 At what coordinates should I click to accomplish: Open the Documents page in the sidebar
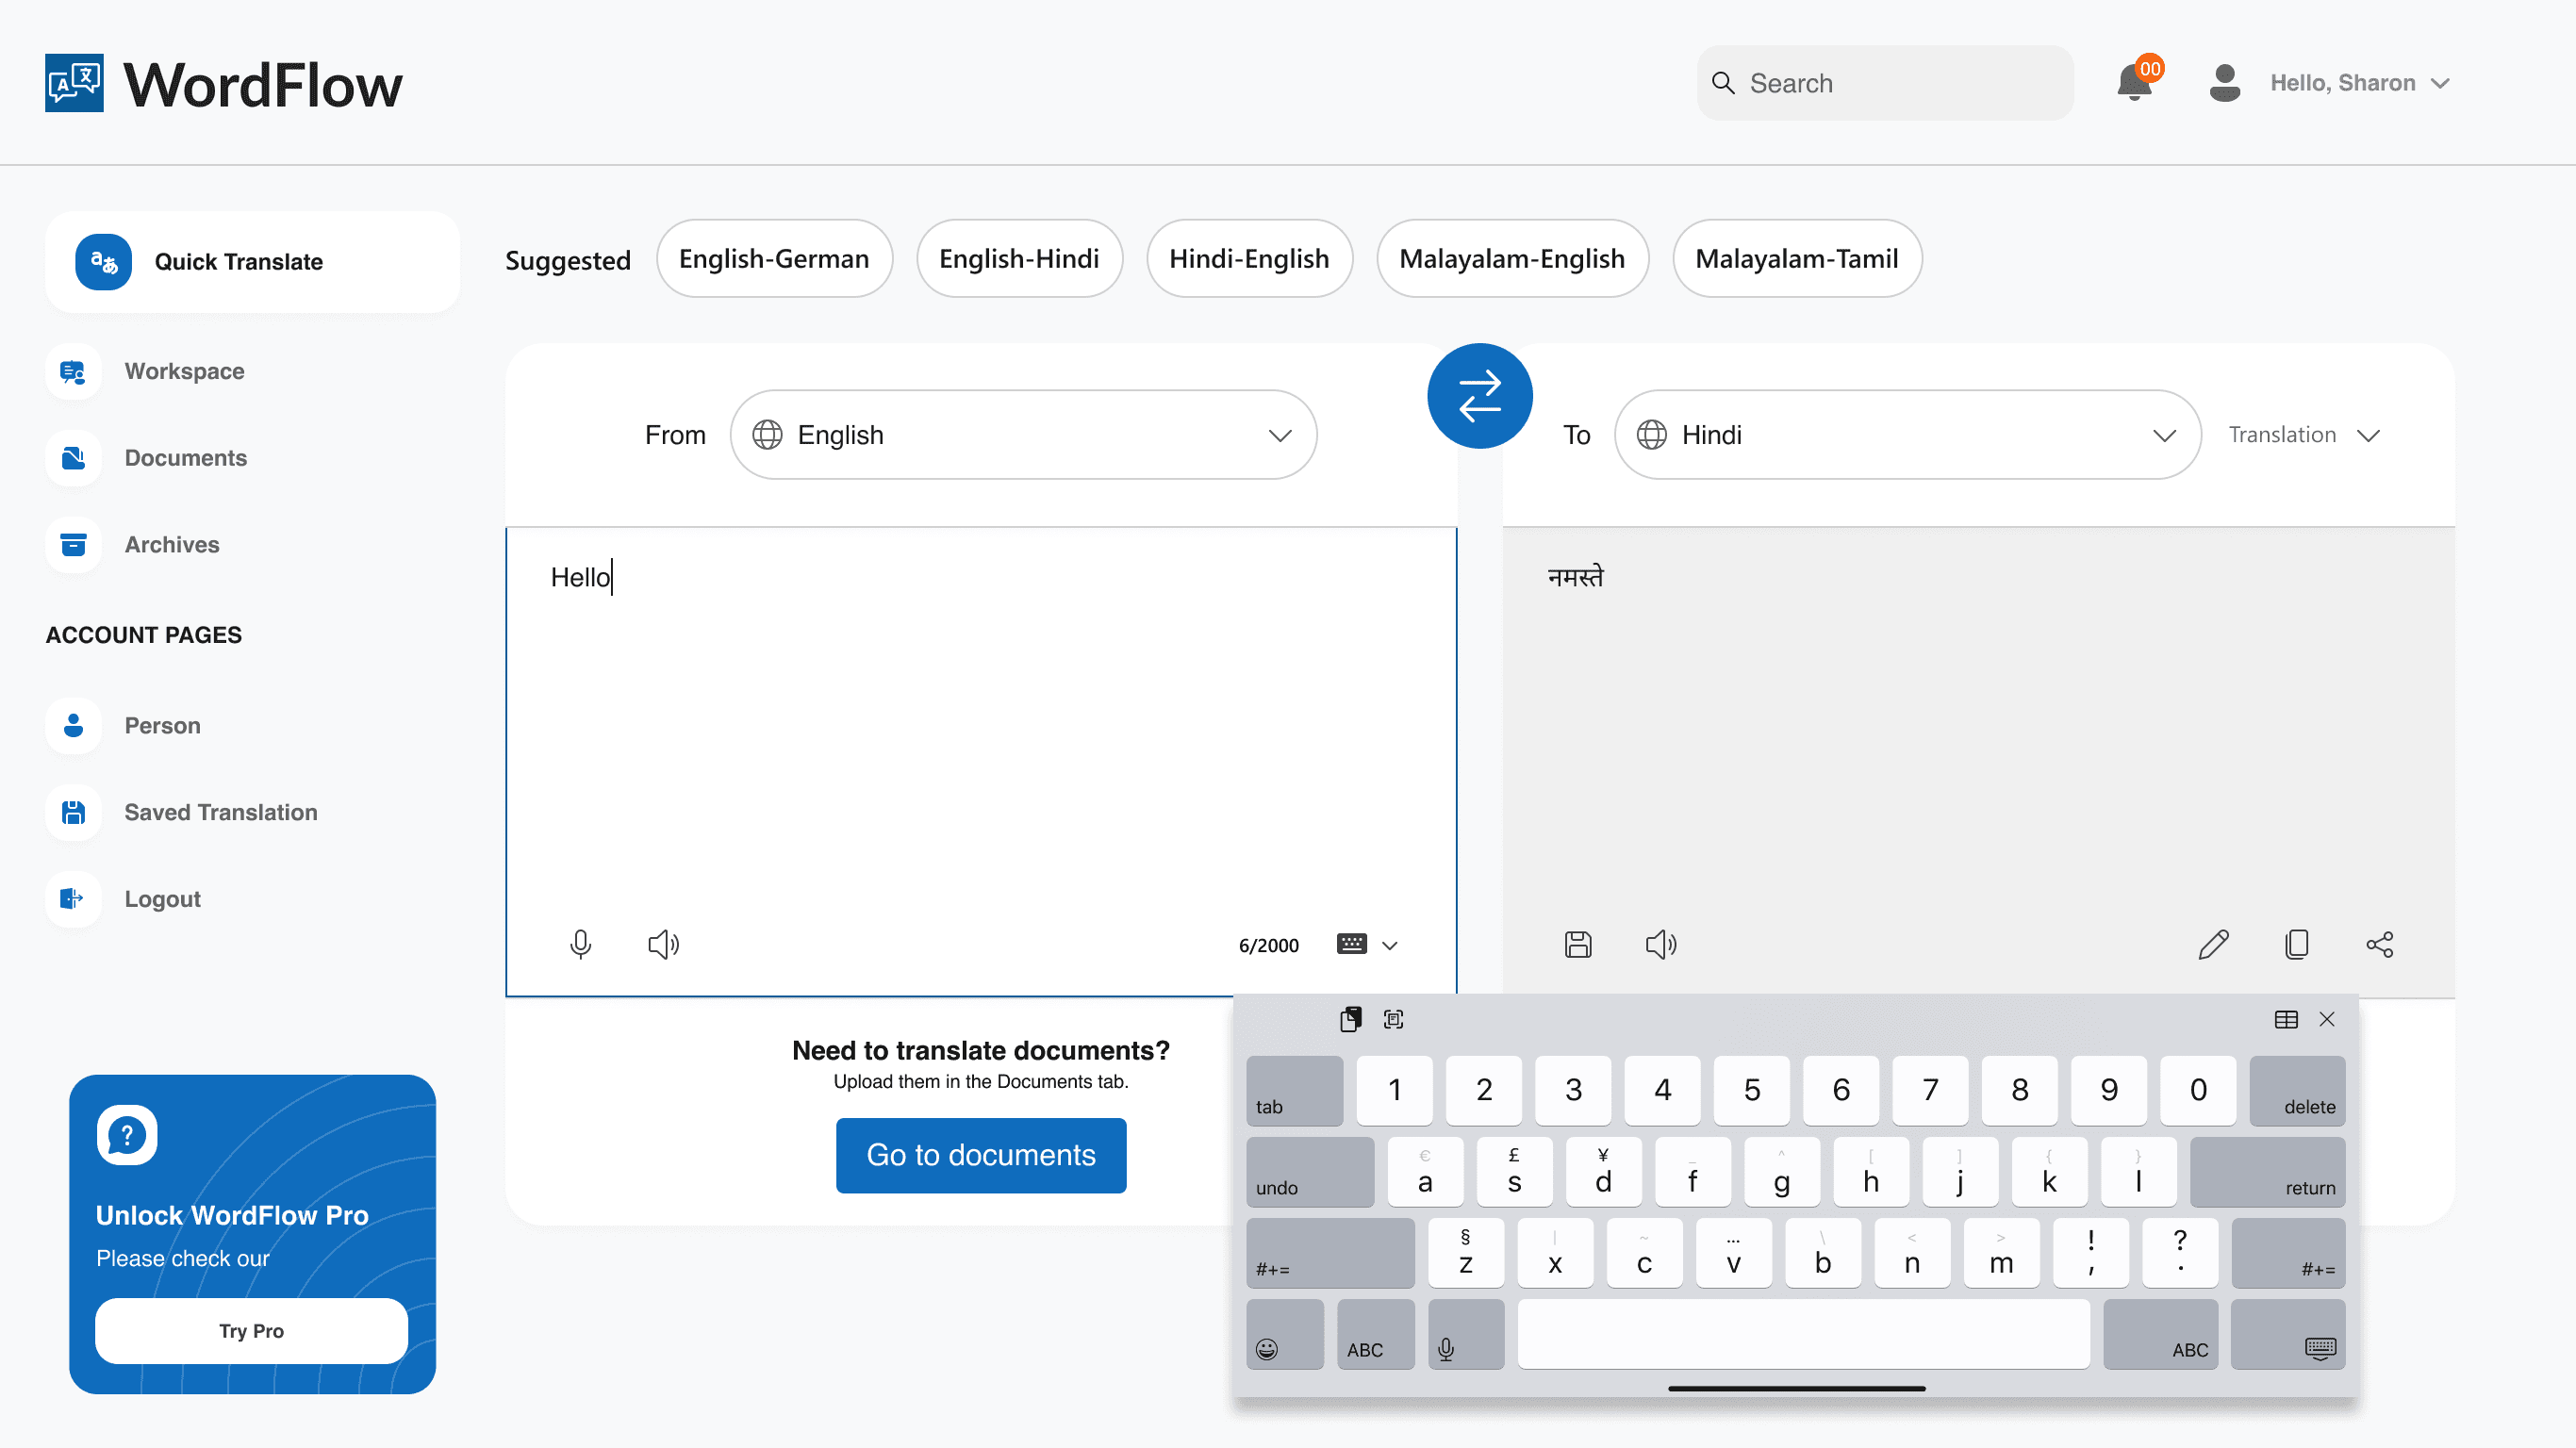[x=185, y=458]
